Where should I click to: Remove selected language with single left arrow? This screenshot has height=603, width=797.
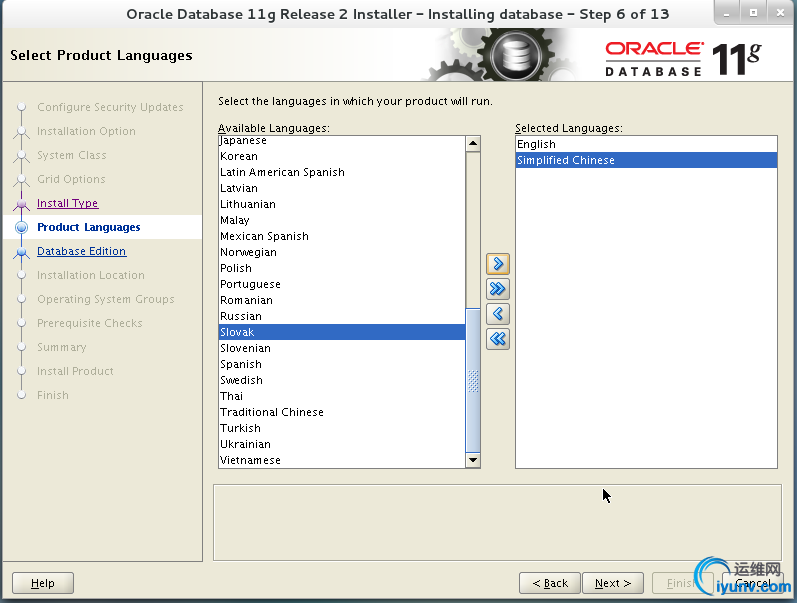click(498, 314)
